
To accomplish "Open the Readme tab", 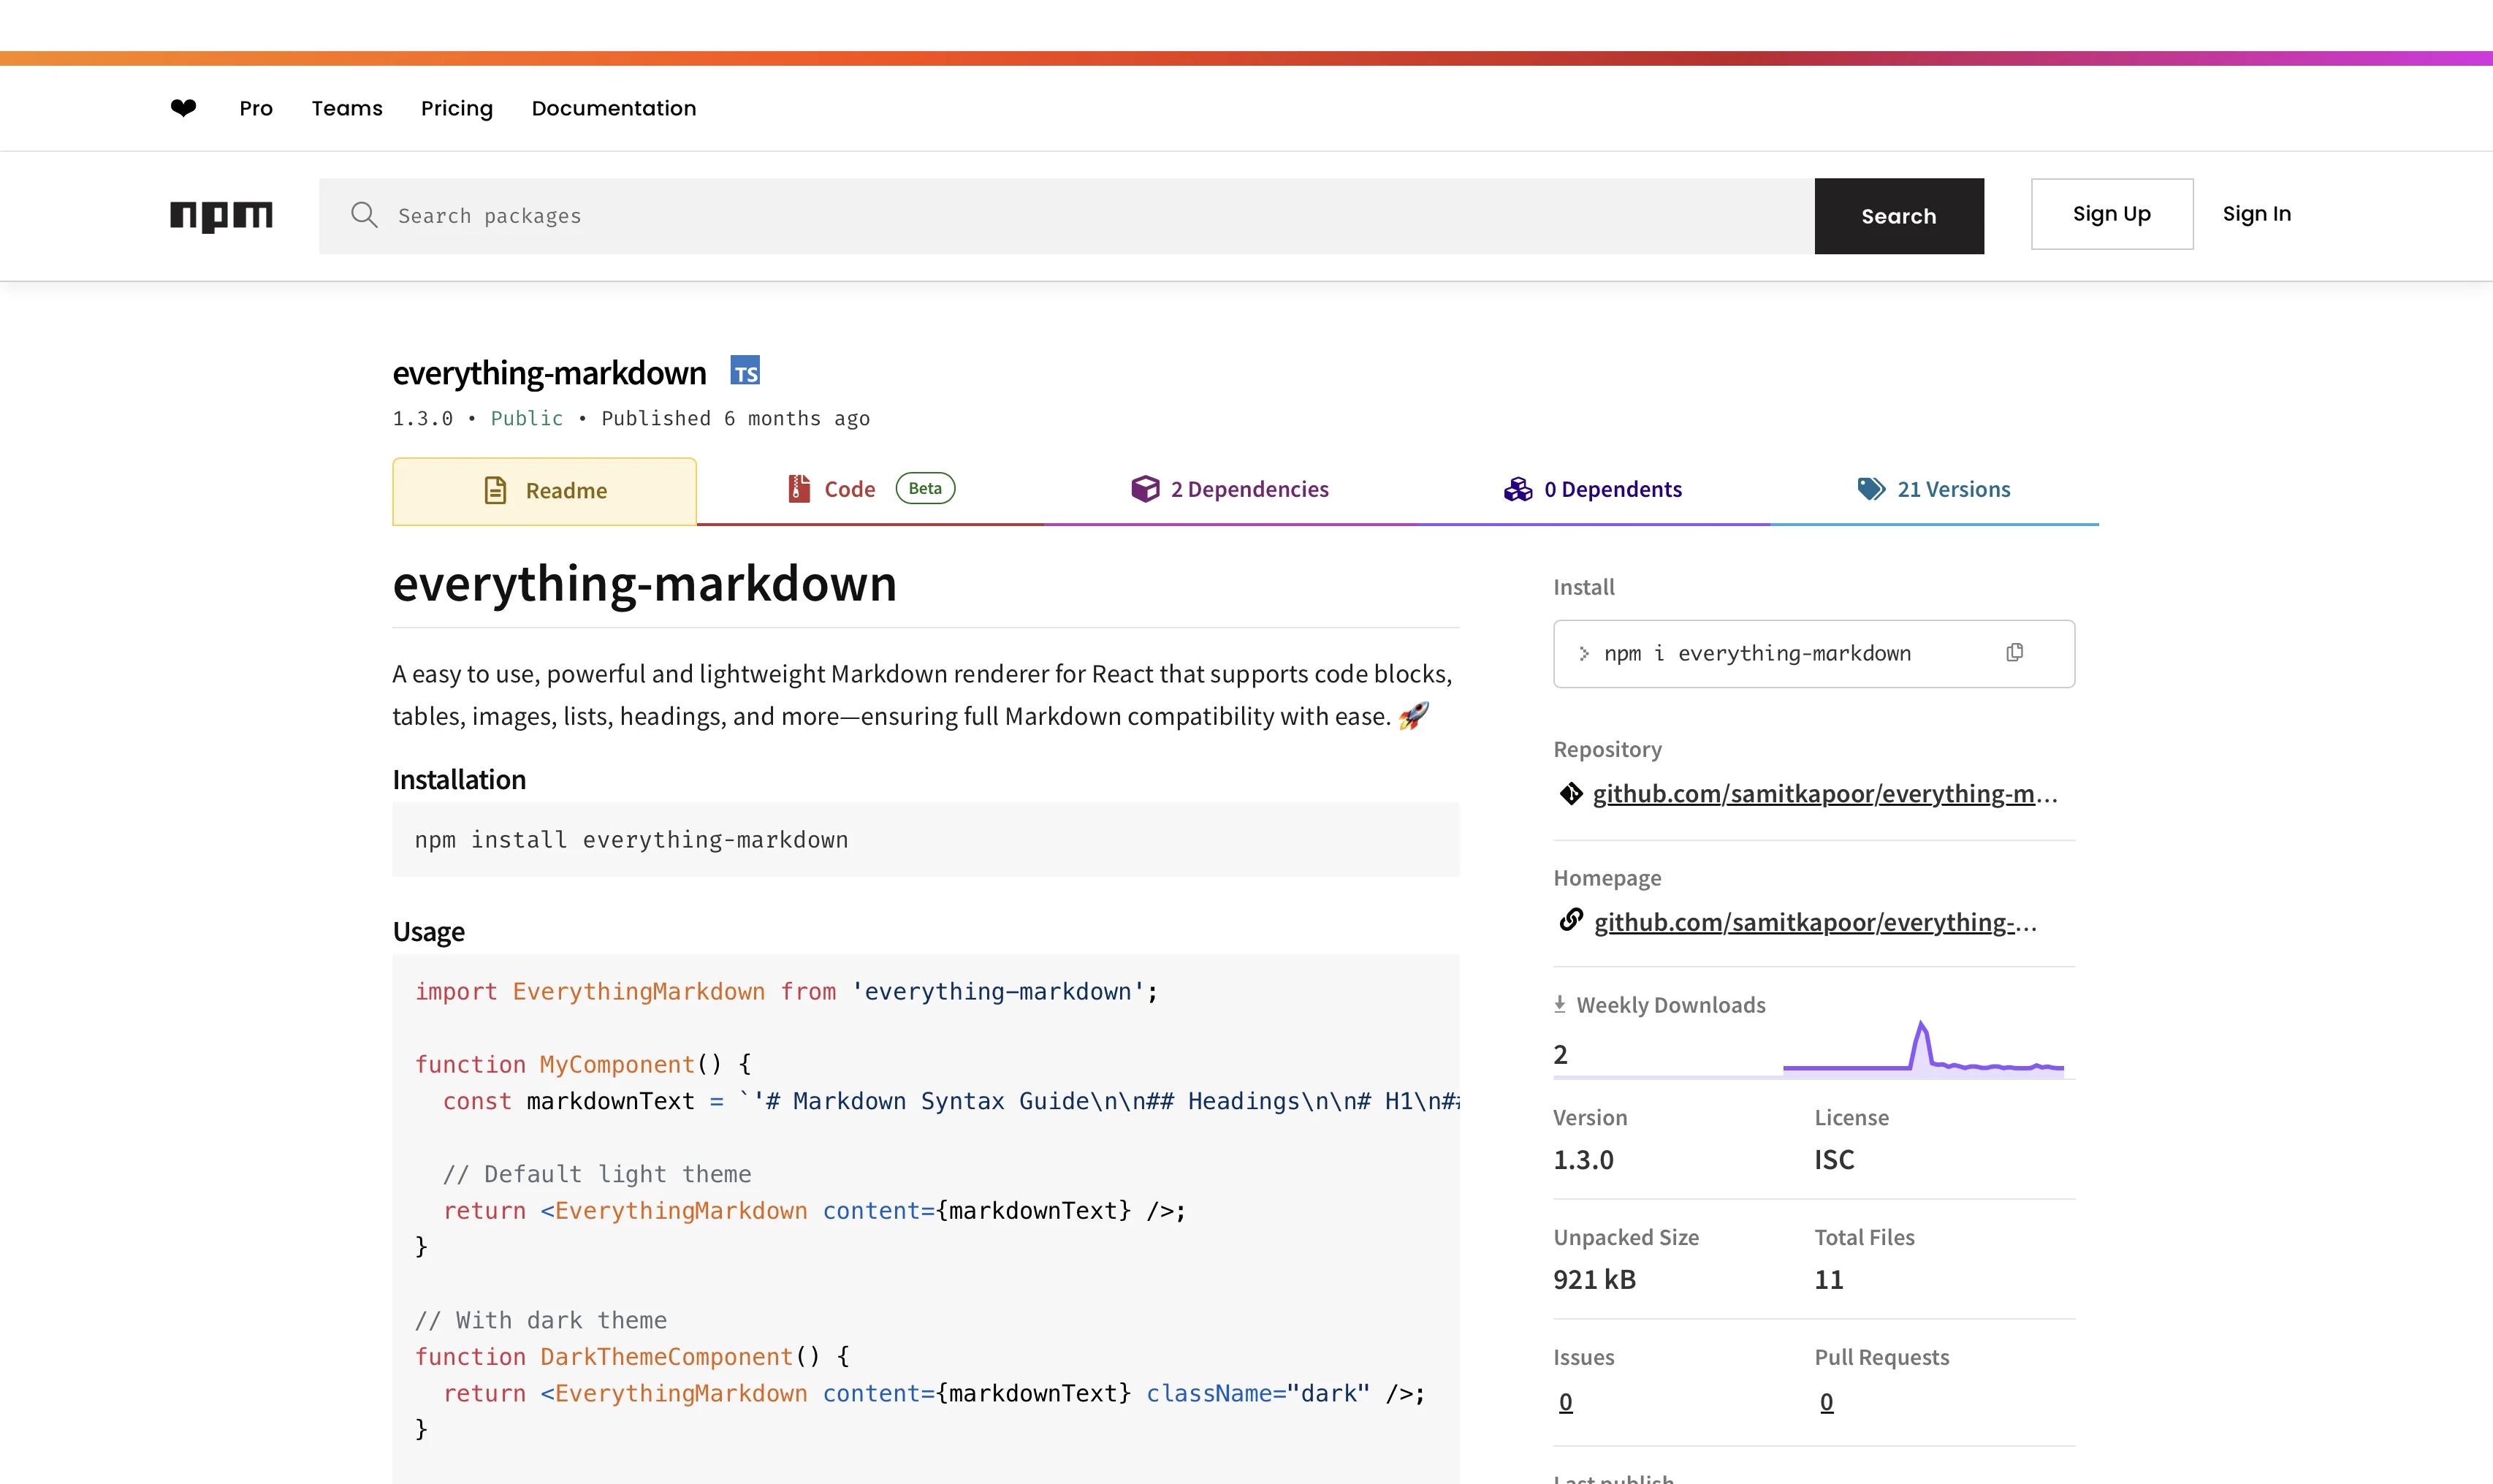I will (x=545, y=491).
